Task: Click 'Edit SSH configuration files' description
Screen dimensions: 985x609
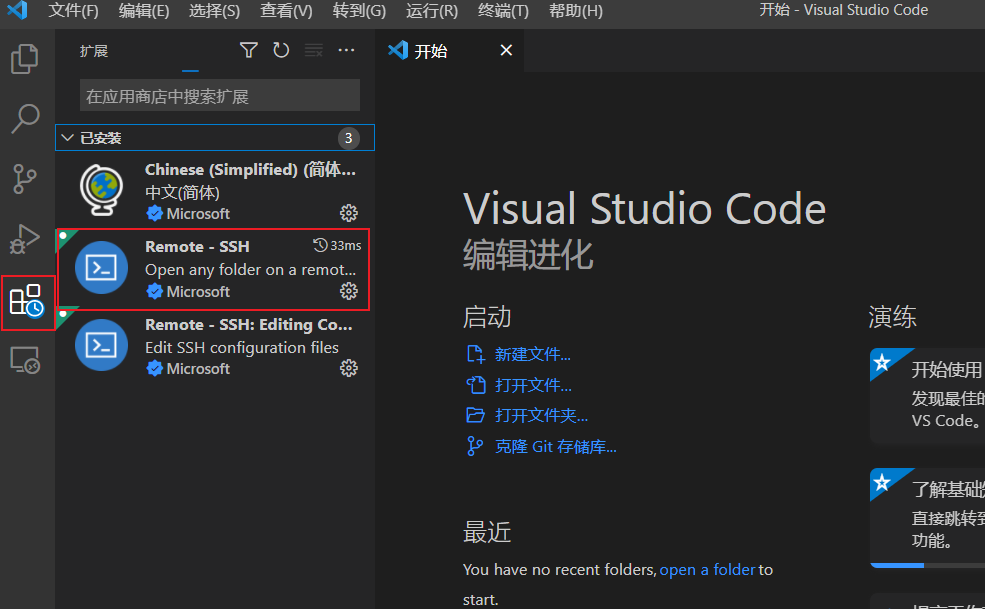Action: click(242, 348)
